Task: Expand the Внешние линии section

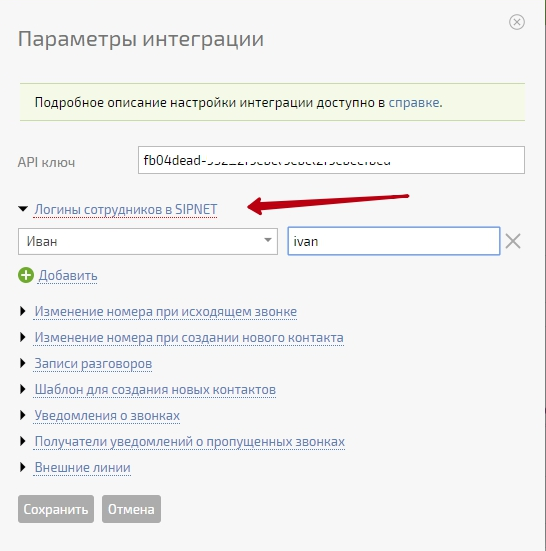Action: coord(82,468)
